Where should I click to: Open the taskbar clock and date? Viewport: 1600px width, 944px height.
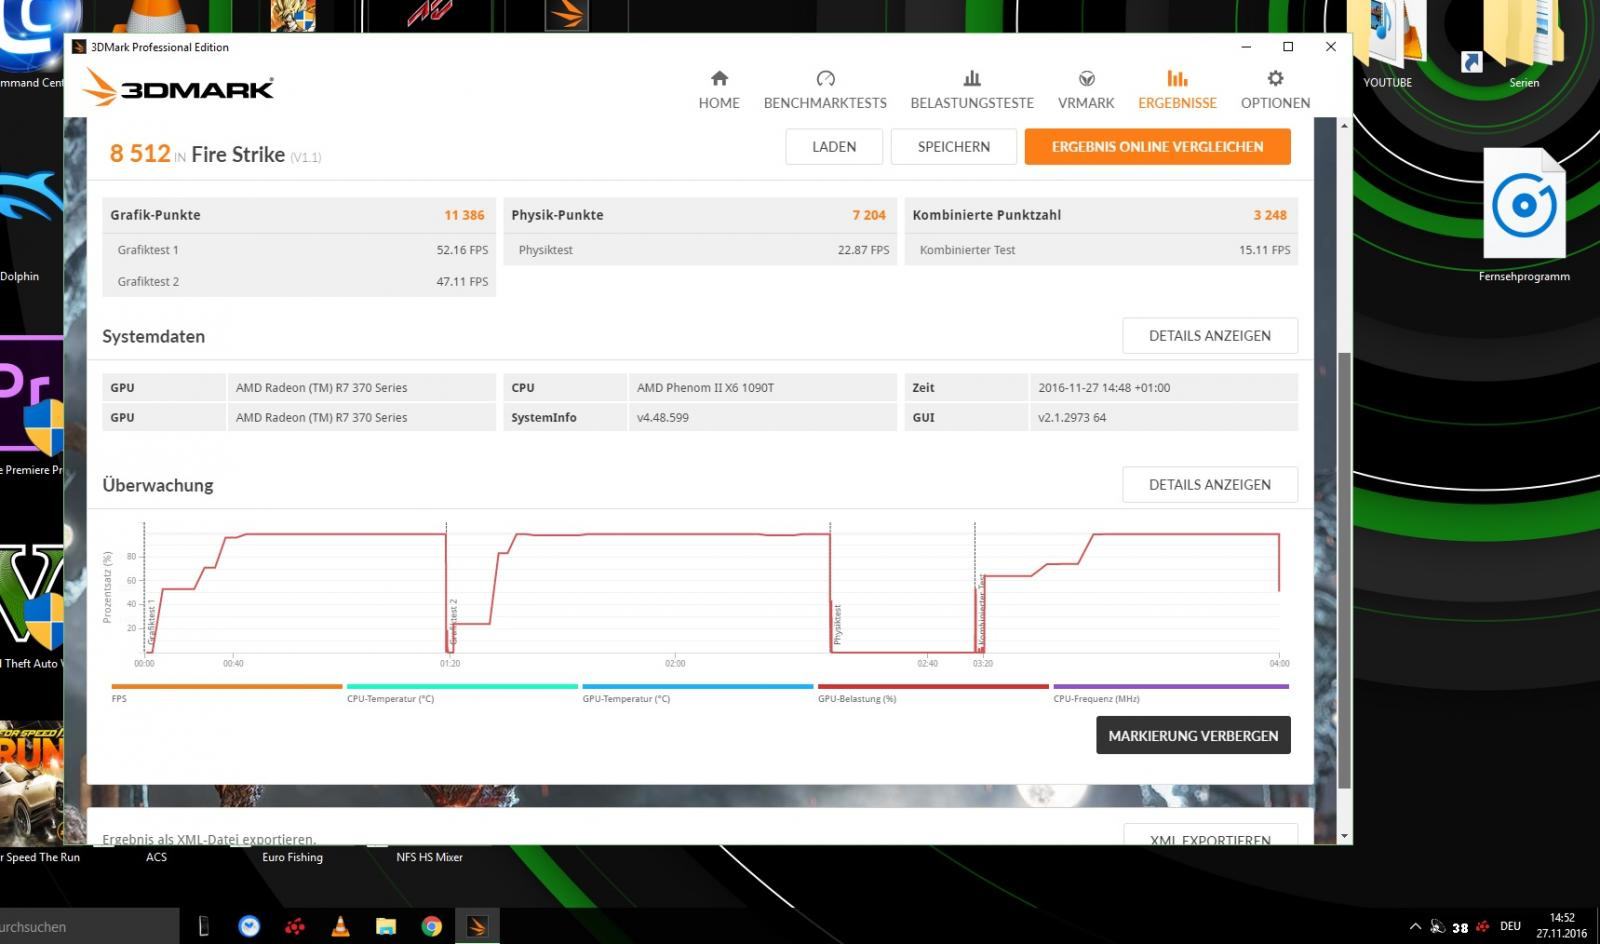pyautogui.click(x=1562, y=926)
